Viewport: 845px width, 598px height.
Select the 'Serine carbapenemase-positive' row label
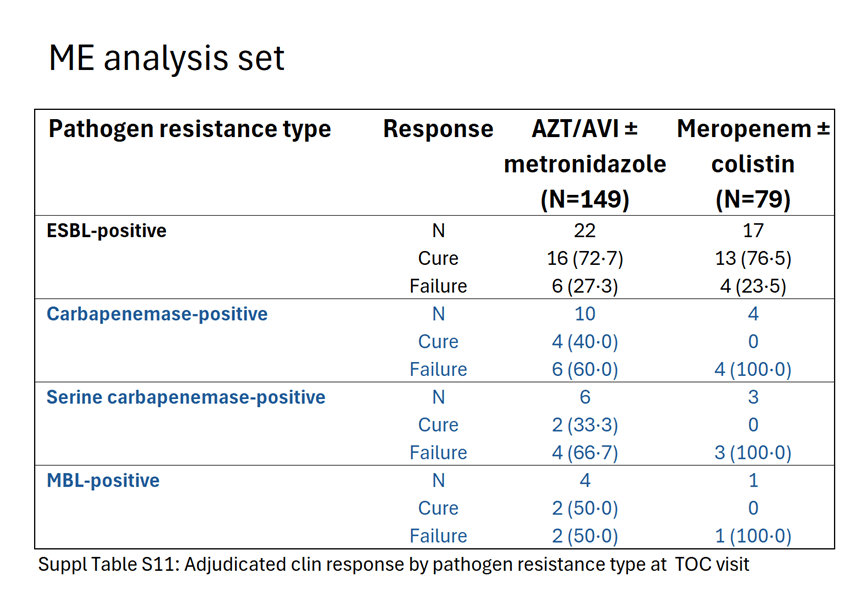pos(186,397)
